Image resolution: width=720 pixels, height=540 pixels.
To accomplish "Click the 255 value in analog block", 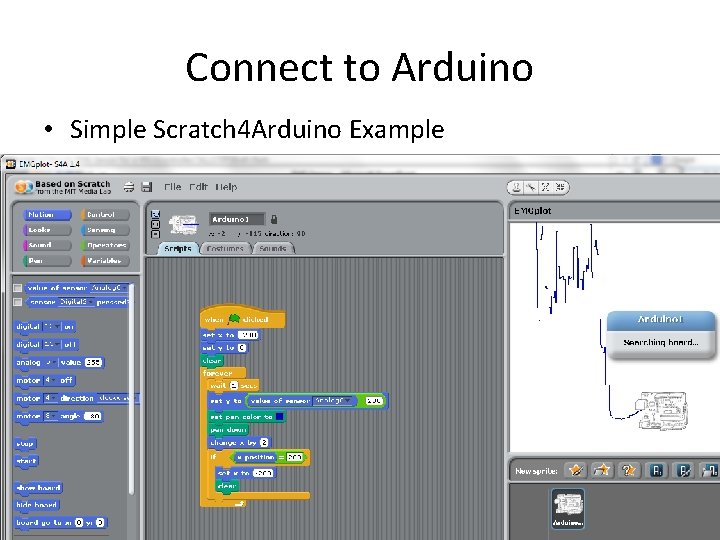I will tap(93, 362).
